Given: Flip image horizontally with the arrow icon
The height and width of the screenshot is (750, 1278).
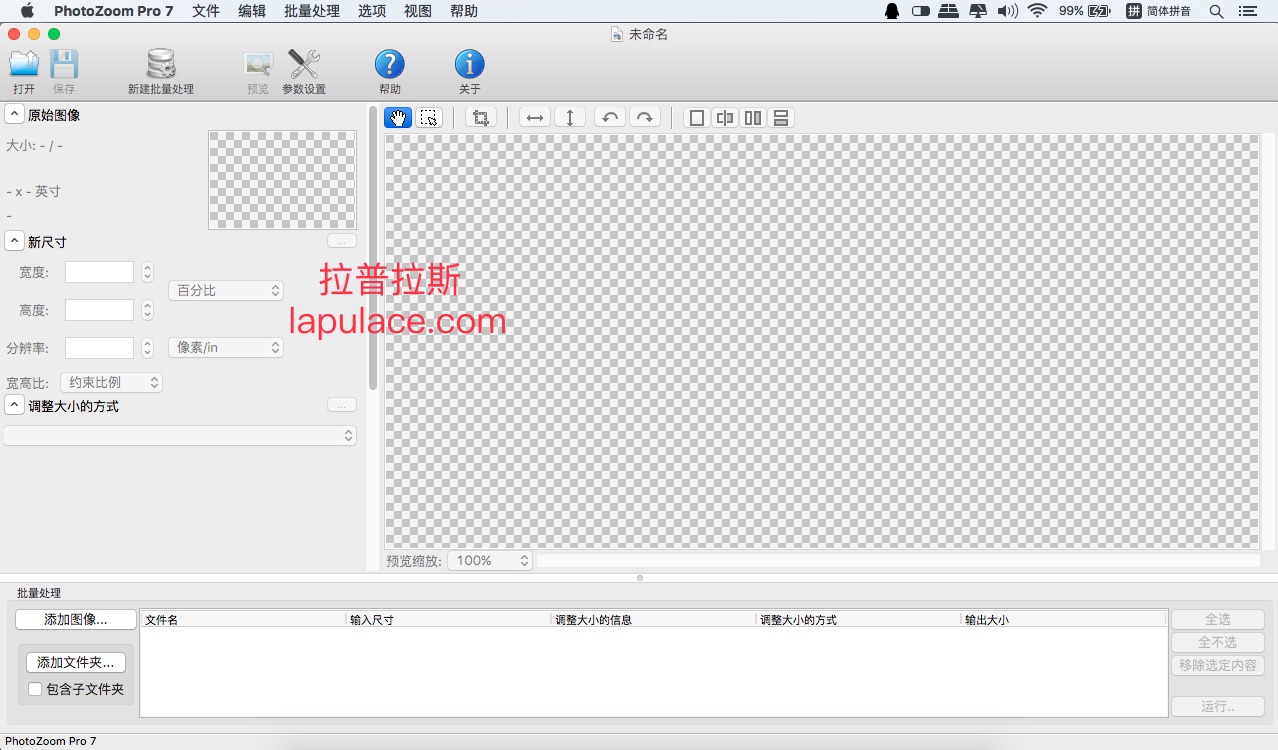Looking at the screenshot, I should click(535, 118).
